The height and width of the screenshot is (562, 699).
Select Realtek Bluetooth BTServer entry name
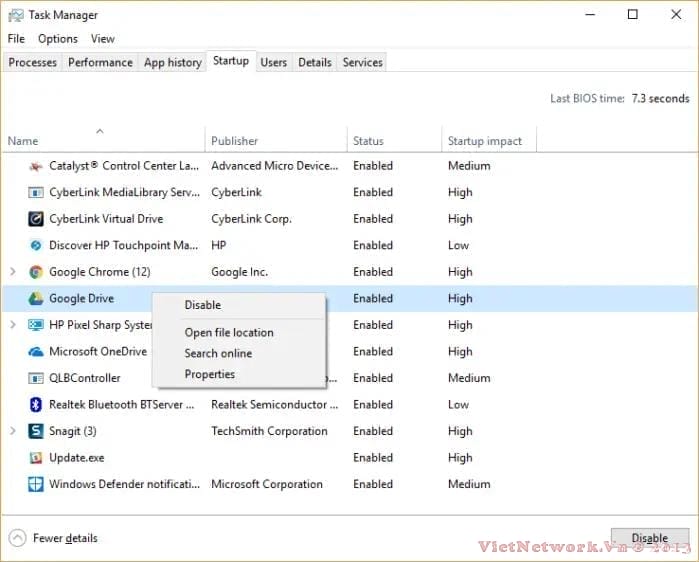[122, 405]
